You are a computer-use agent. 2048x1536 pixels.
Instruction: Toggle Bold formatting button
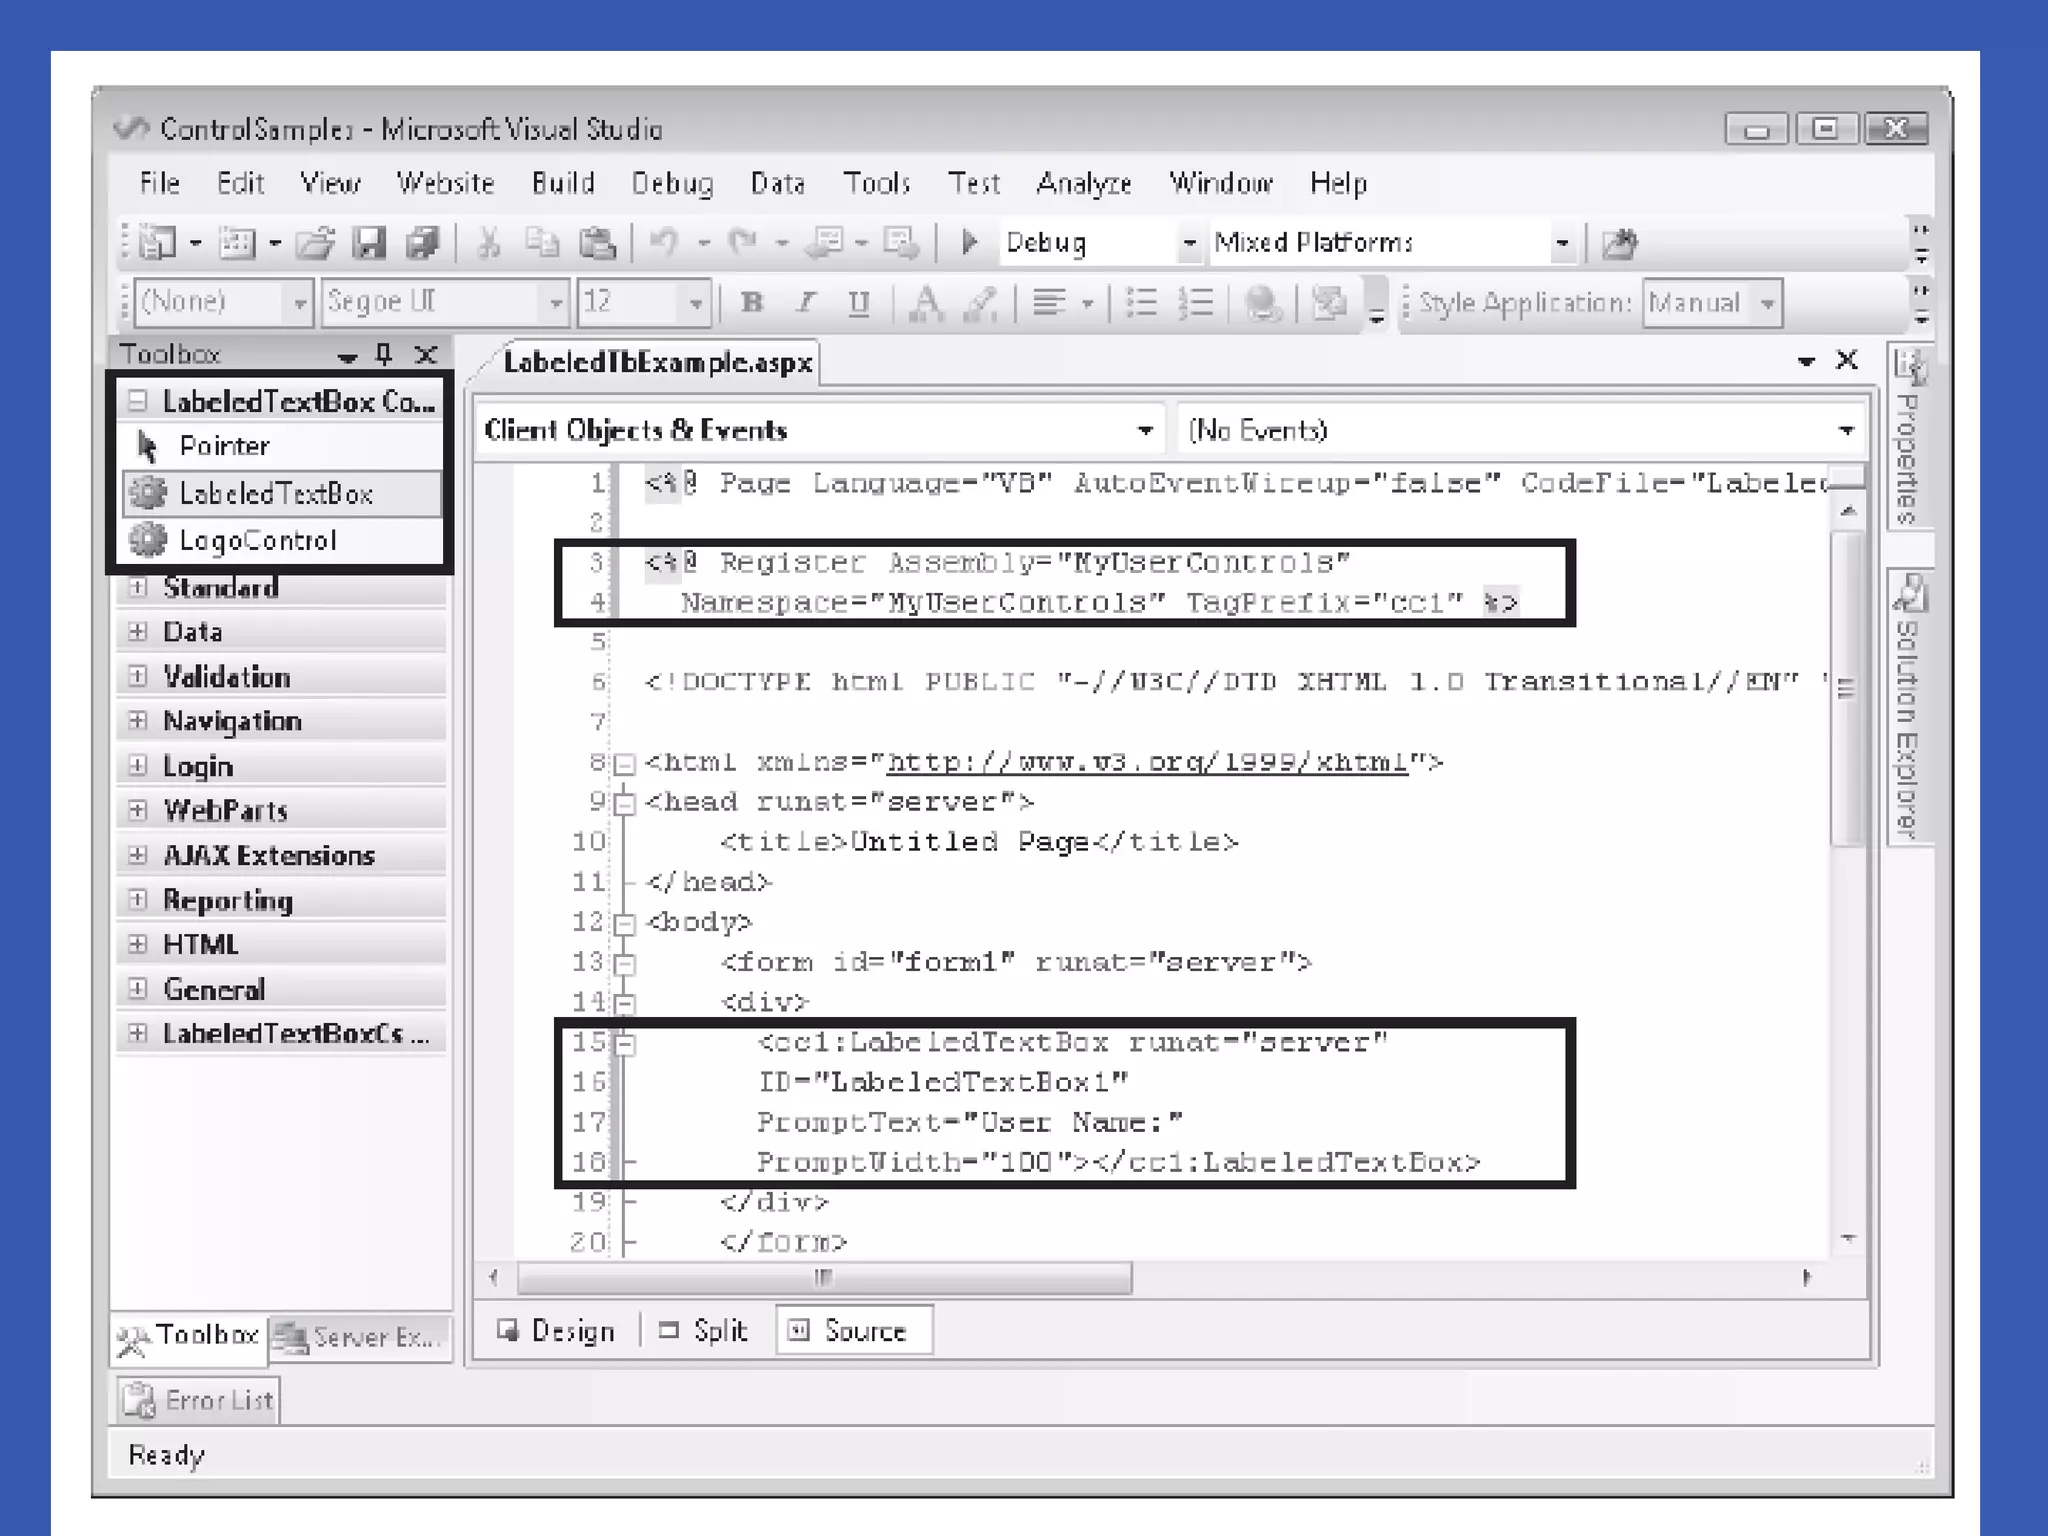[752, 302]
